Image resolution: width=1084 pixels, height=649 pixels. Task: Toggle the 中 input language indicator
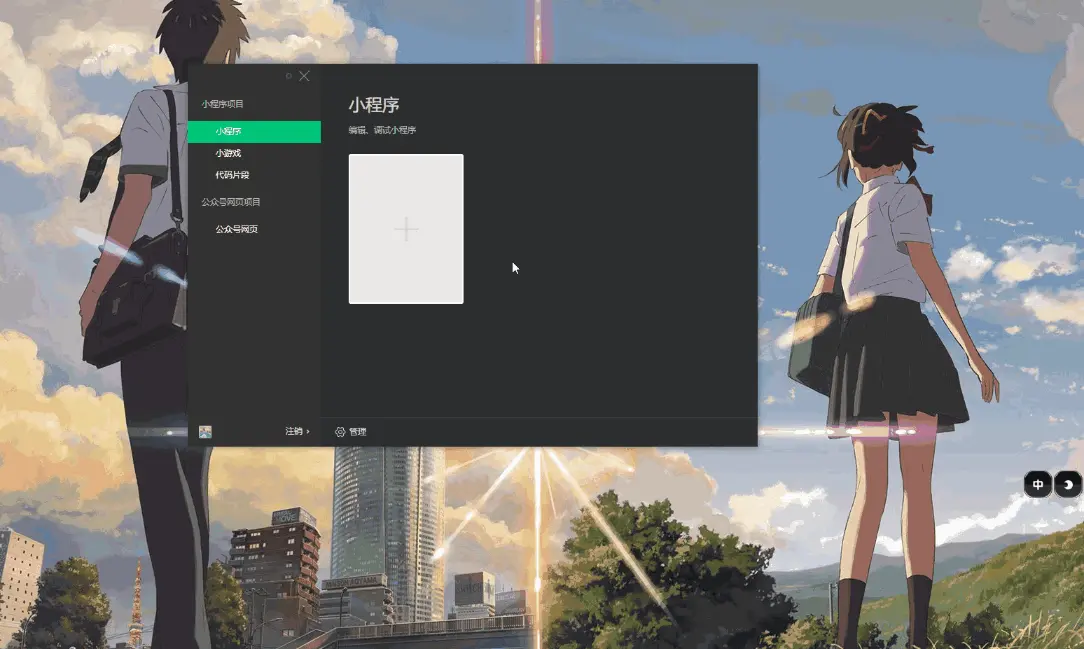[x=1038, y=485]
